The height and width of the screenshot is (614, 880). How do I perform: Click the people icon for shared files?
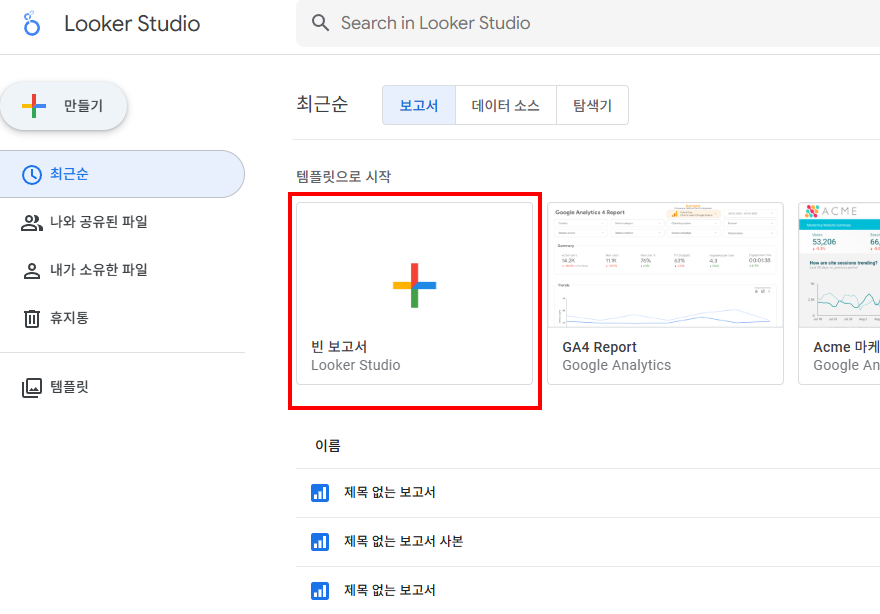(x=31, y=223)
